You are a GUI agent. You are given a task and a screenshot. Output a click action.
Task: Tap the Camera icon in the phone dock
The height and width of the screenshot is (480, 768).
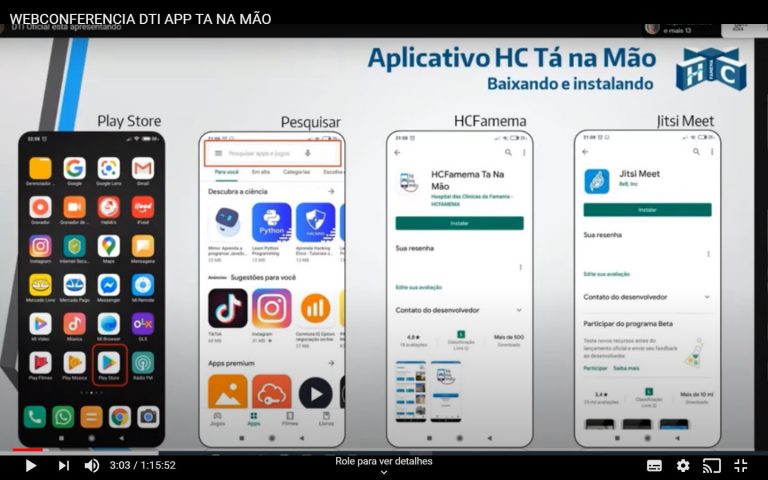coord(148,417)
